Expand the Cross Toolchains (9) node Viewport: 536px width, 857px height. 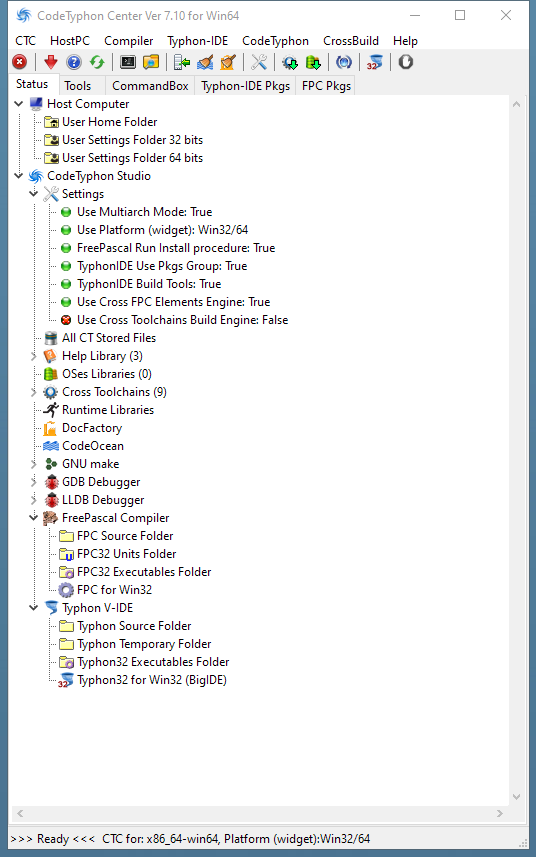coord(33,392)
